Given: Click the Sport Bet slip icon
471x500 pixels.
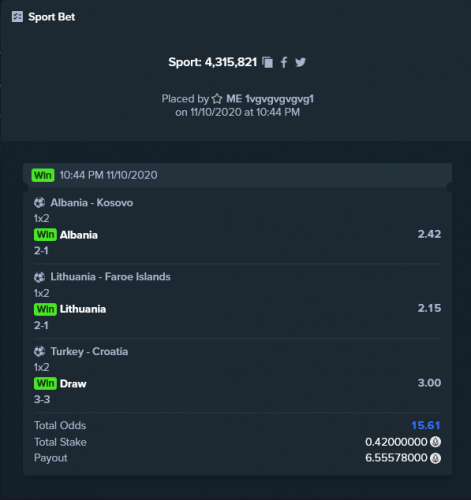Looking at the screenshot, I should 17,17.
